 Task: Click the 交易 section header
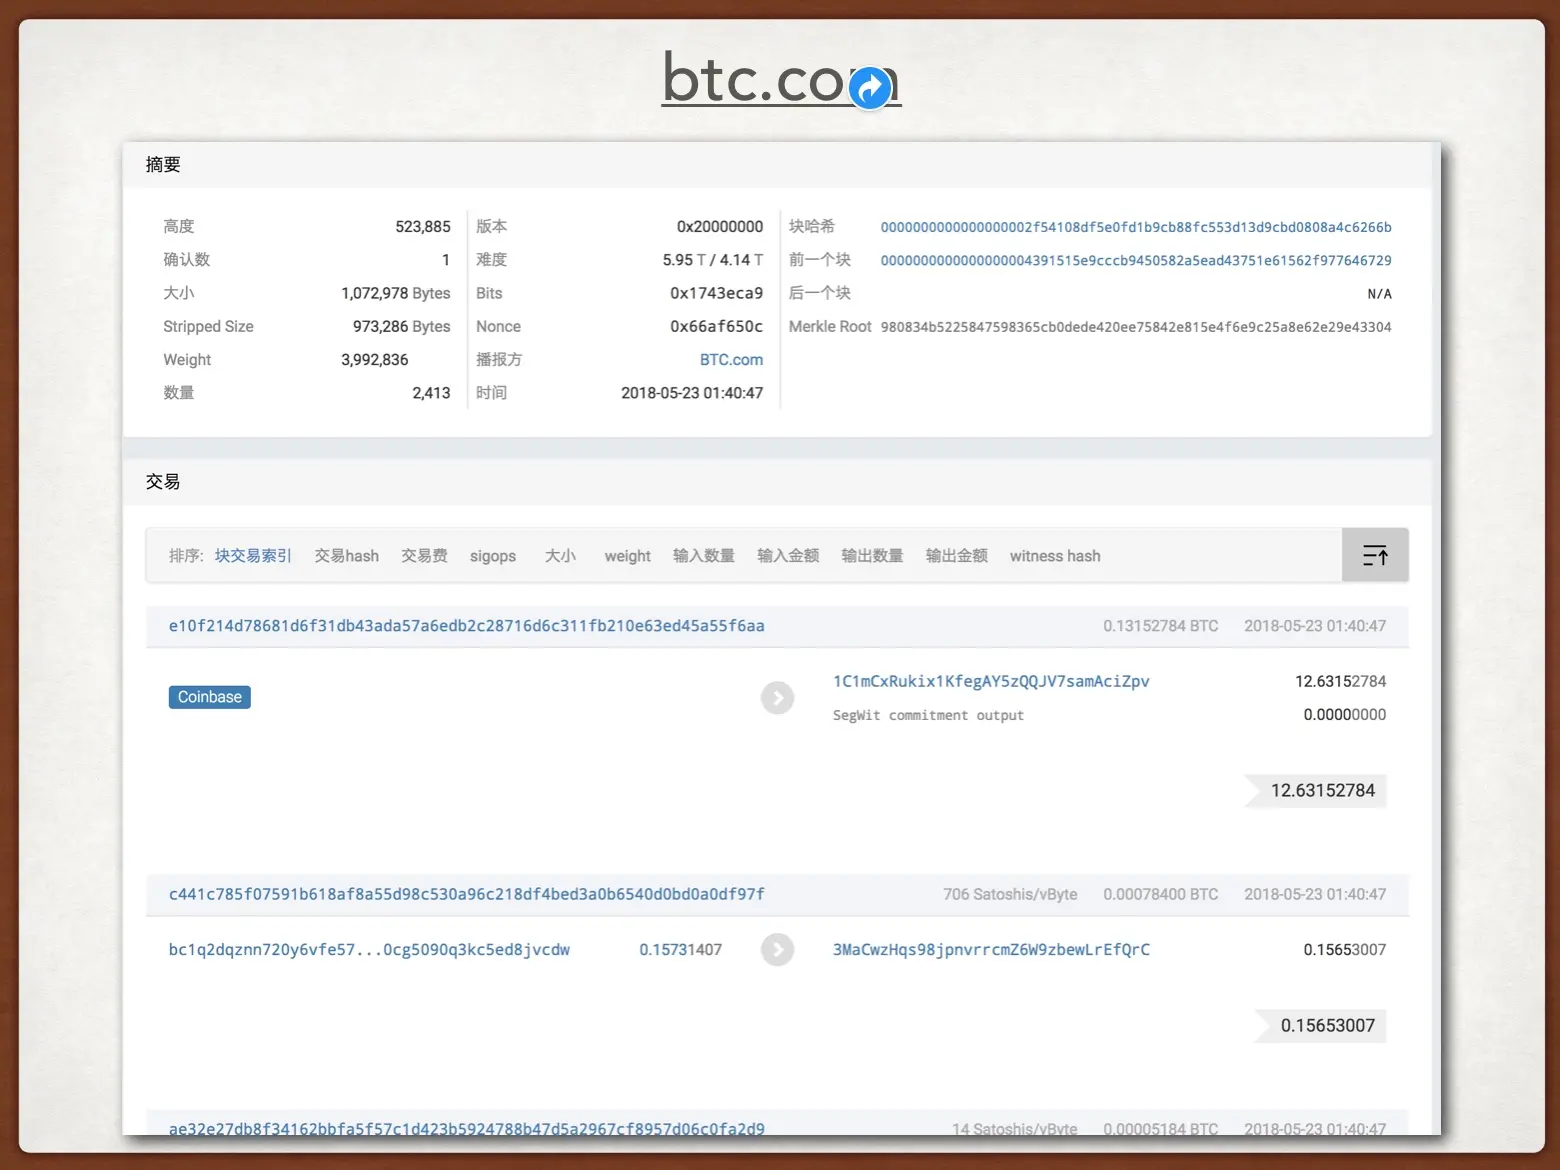click(x=163, y=482)
